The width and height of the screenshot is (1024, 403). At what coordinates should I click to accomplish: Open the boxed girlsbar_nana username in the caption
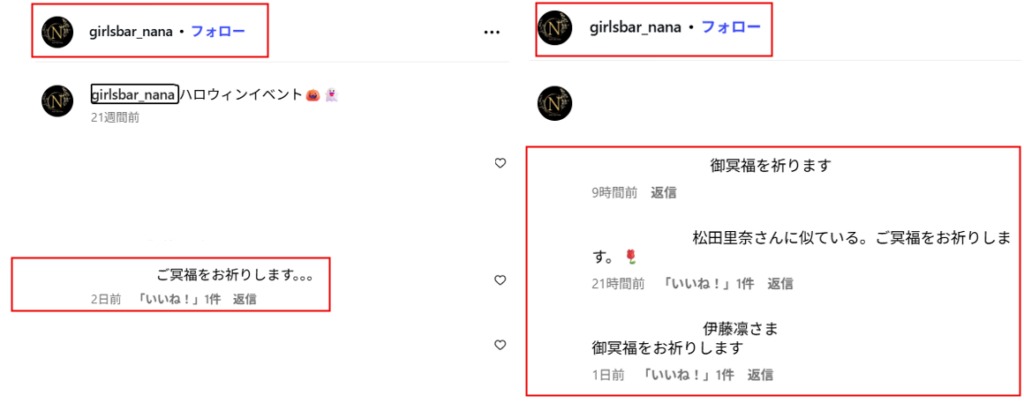134,95
